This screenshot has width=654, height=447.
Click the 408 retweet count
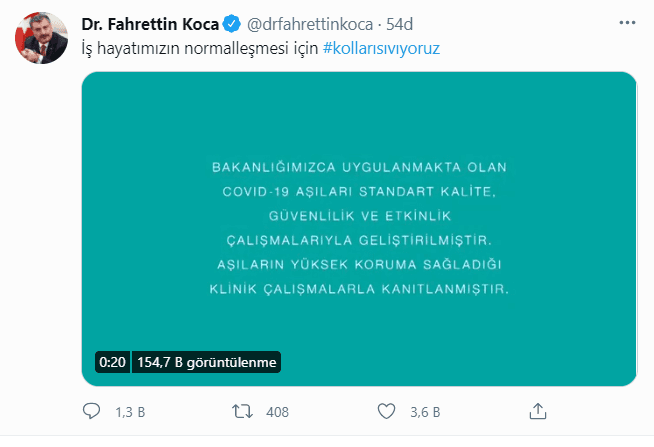click(x=278, y=410)
